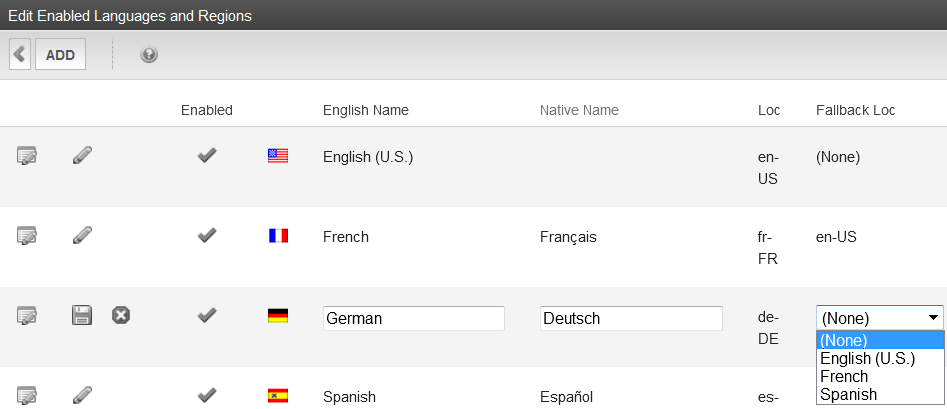This screenshot has height=409, width=947.
Task: Open the help question mark icon
Action: (x=149, y=55)
